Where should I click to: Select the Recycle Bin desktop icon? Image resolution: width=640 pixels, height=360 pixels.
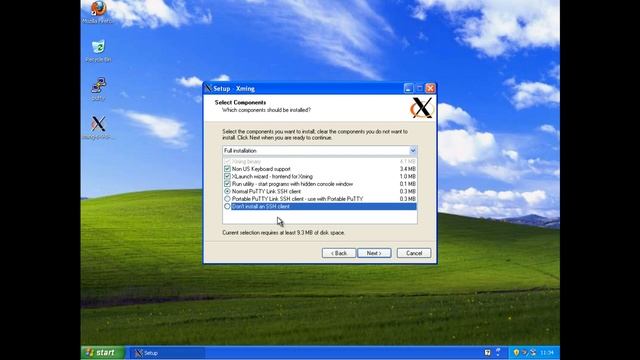coord(98,47)
